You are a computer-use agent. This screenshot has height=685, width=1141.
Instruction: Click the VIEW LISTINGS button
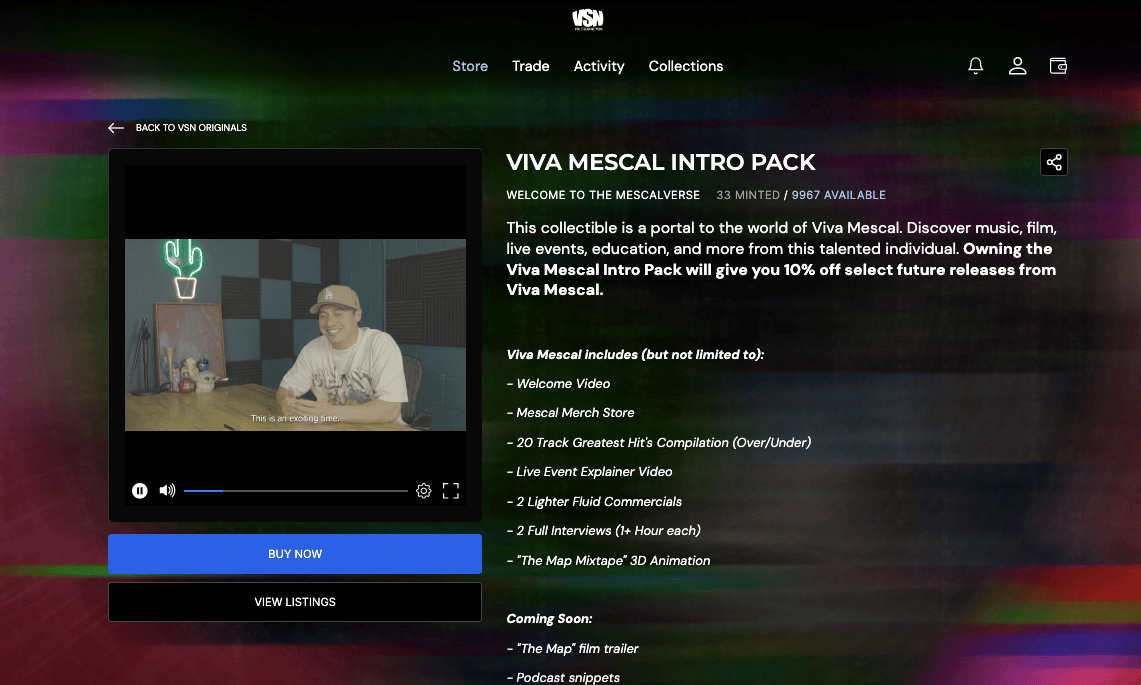click(295, 602)
